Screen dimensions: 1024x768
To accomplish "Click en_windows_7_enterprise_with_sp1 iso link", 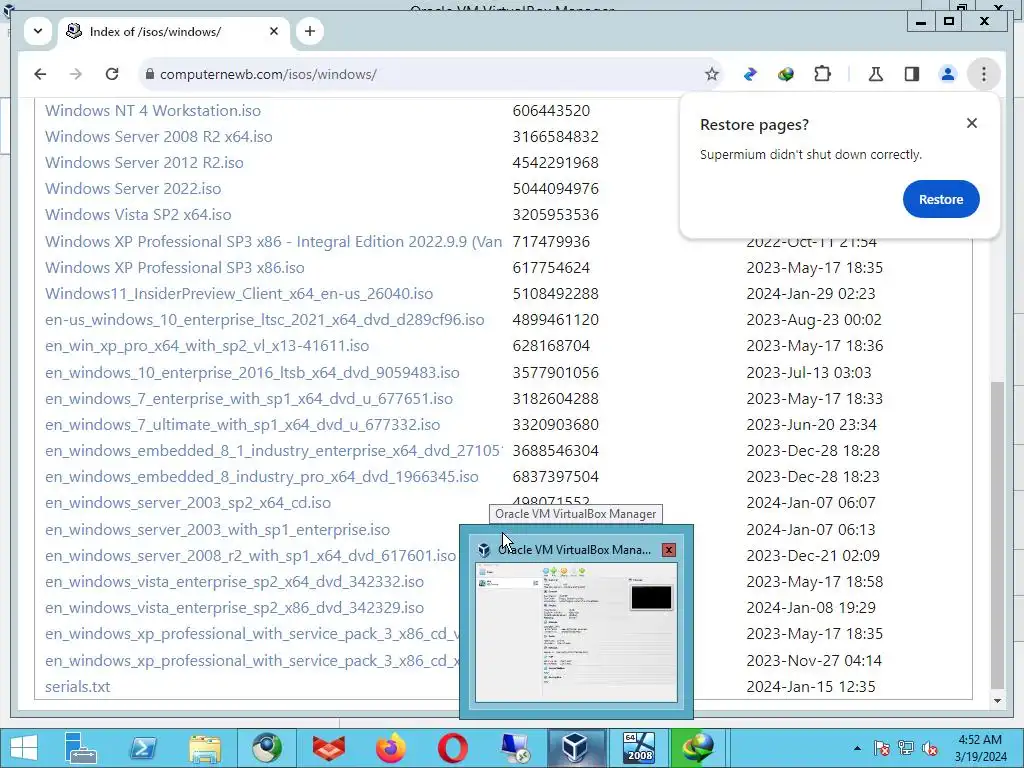I will tap(249, 399).
